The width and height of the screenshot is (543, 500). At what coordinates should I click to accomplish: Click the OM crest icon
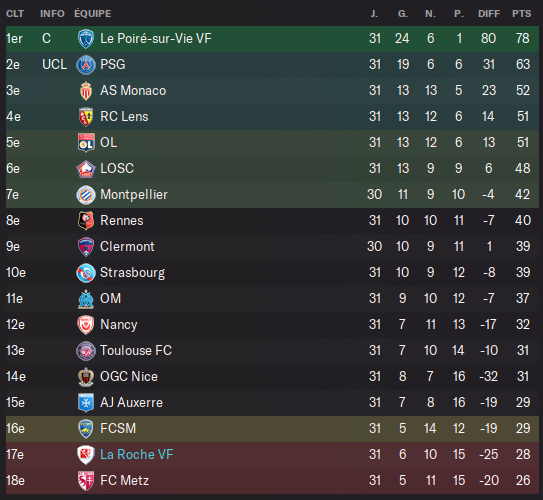[86, 299]
